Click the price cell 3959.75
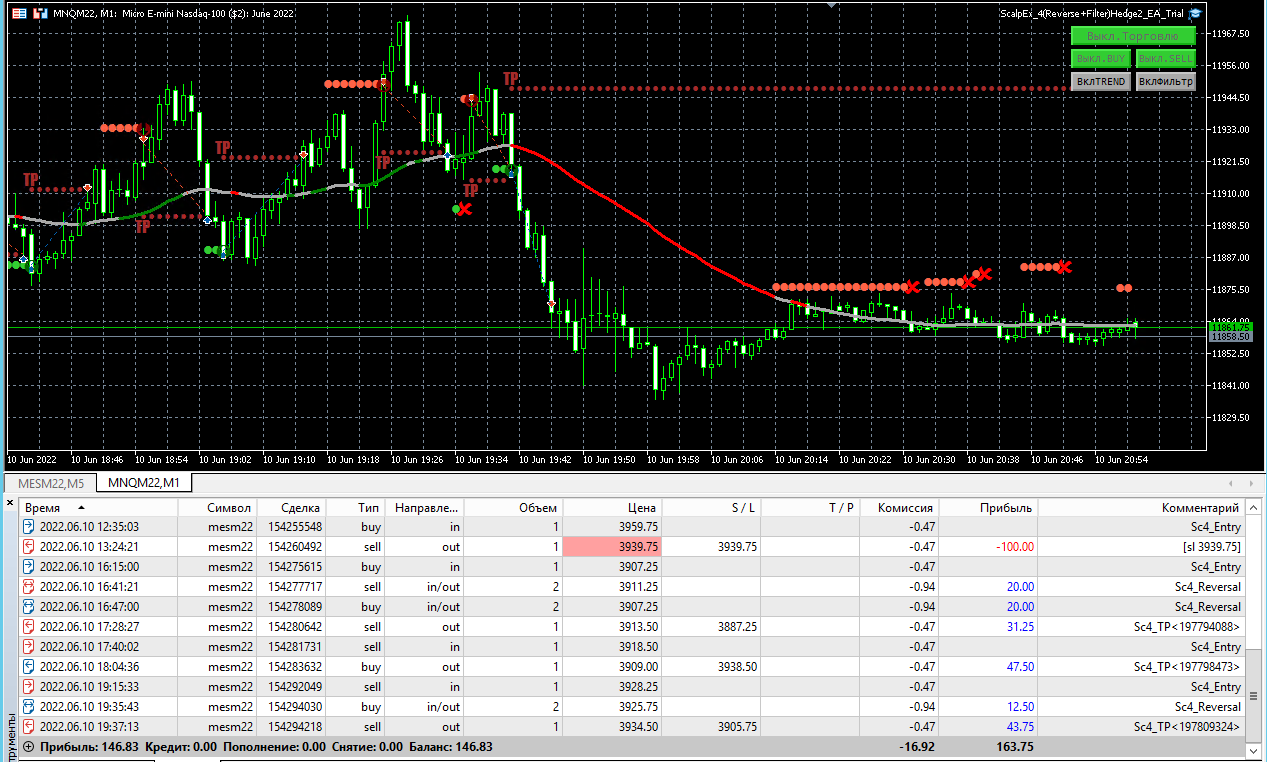This screenshot has width=1267, height=762. point(638,527)
